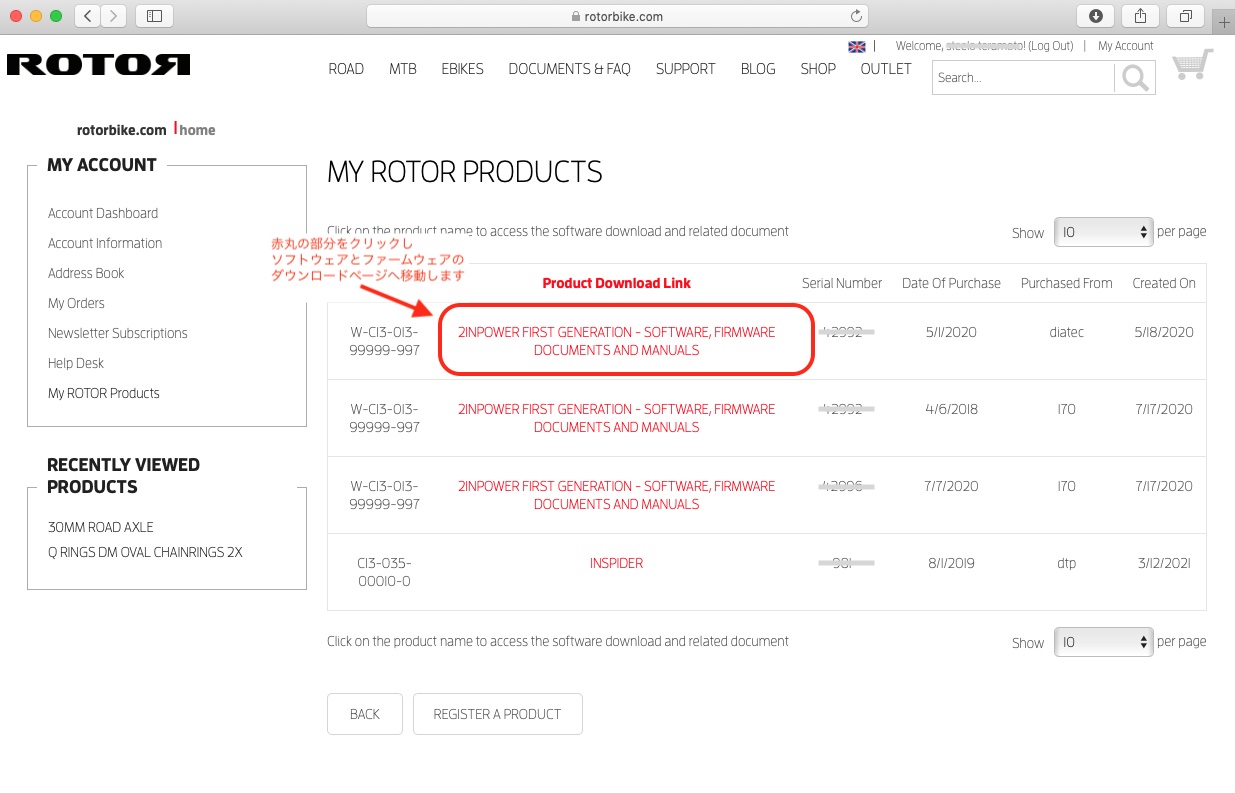Image resolution: width=1235 pixels, height=793 pixels.
Task: Click the shopping cart icon
Action: click(1191, 66)
